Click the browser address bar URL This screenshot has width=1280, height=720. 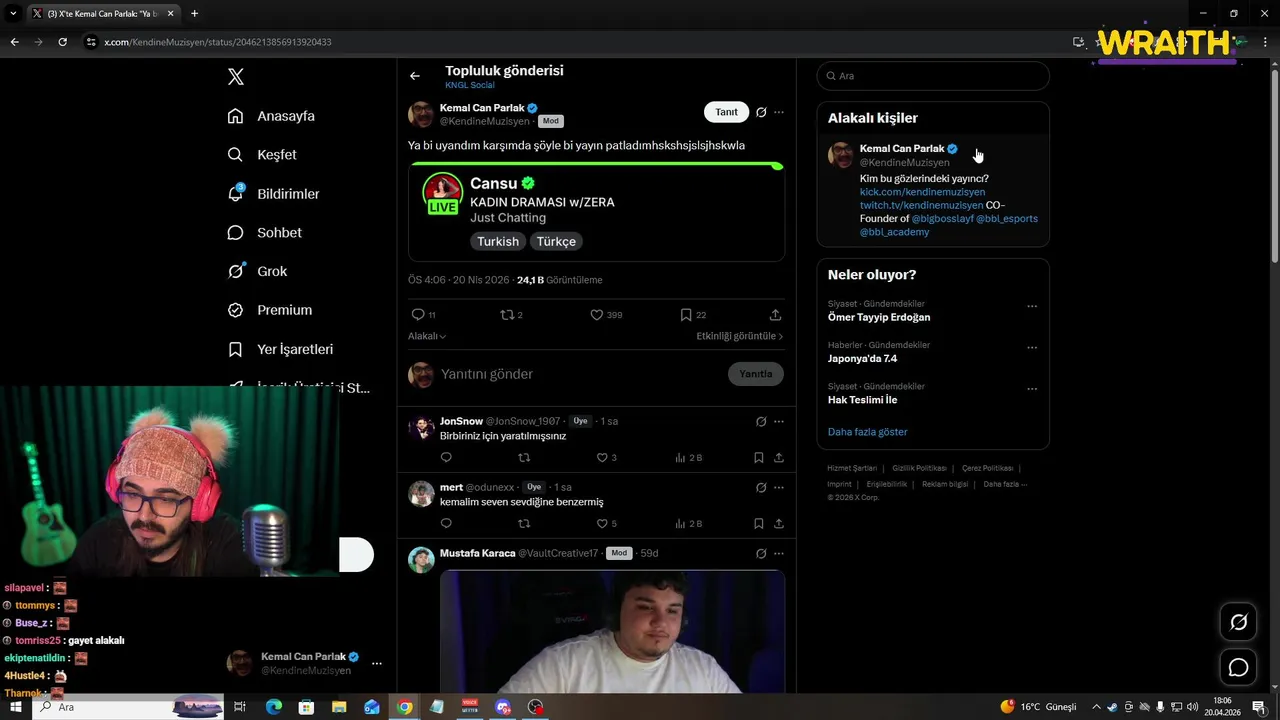pos(218,42)
